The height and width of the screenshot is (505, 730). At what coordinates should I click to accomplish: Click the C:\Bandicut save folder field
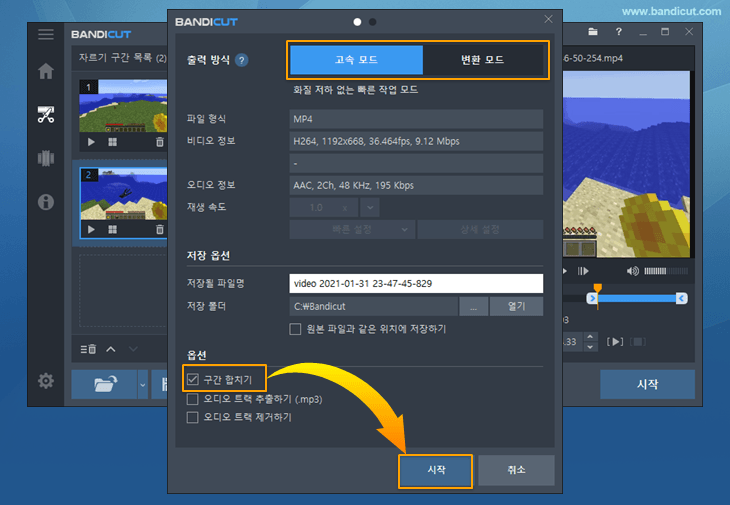(x=373, y=306)
